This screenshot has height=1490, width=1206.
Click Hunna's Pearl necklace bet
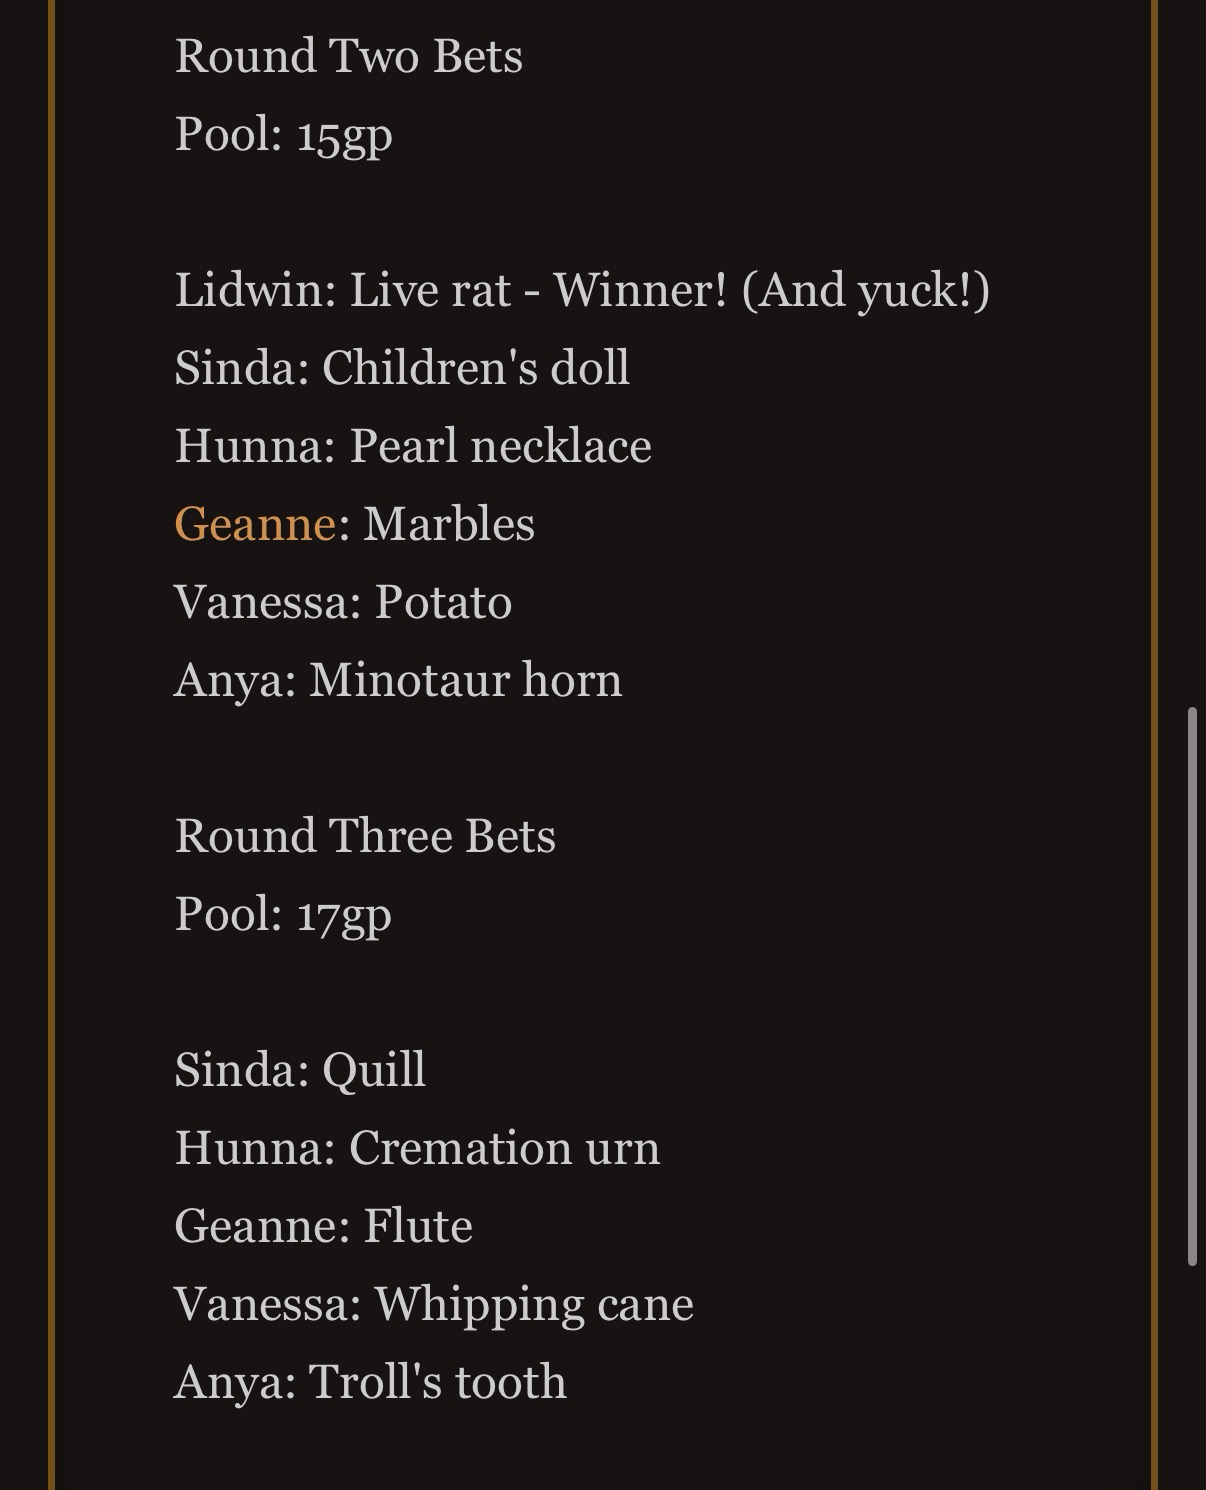413,446
